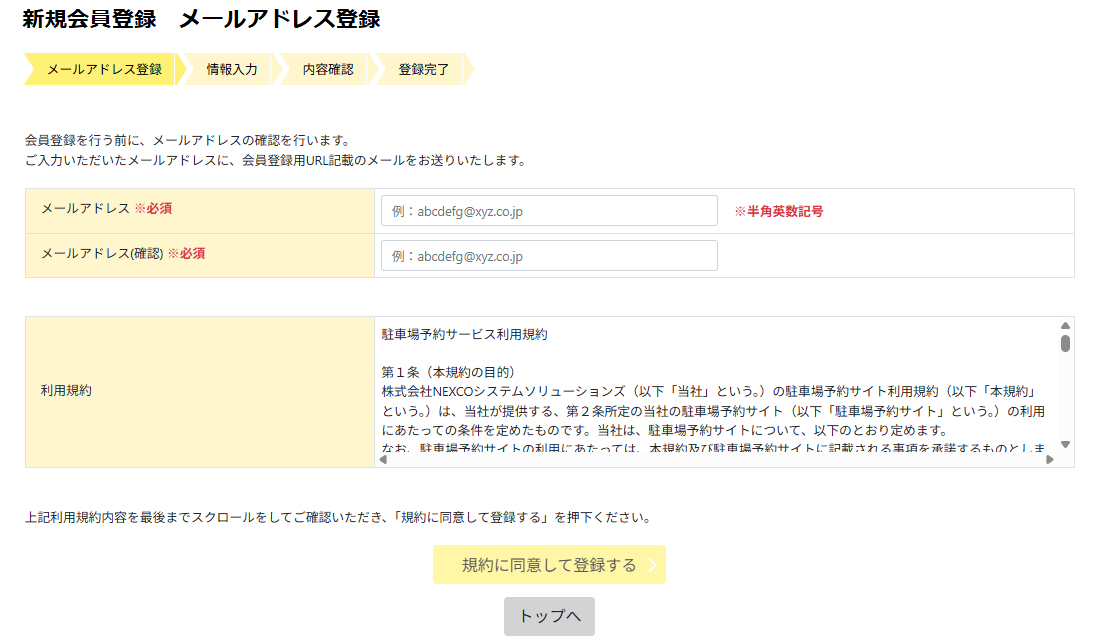Click the ※半角英数記号 note text
This screenshot has height=643, width=1093.
pyautogui.click(x=779, y=212)
